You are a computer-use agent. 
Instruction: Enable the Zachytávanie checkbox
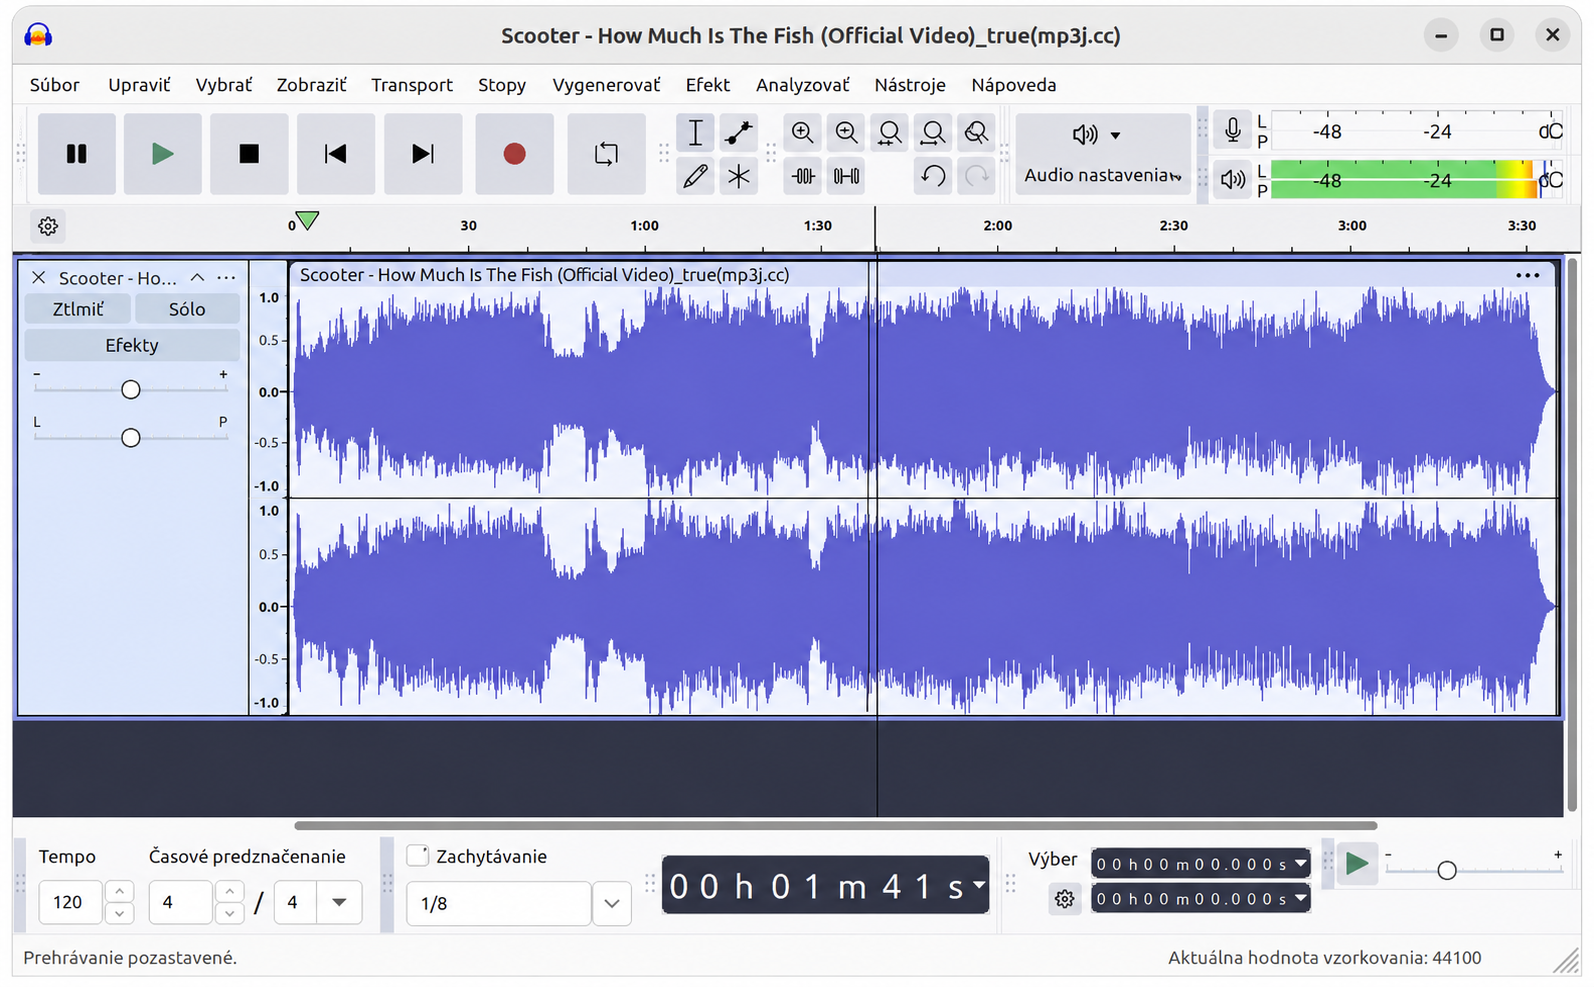coord(418,856)
